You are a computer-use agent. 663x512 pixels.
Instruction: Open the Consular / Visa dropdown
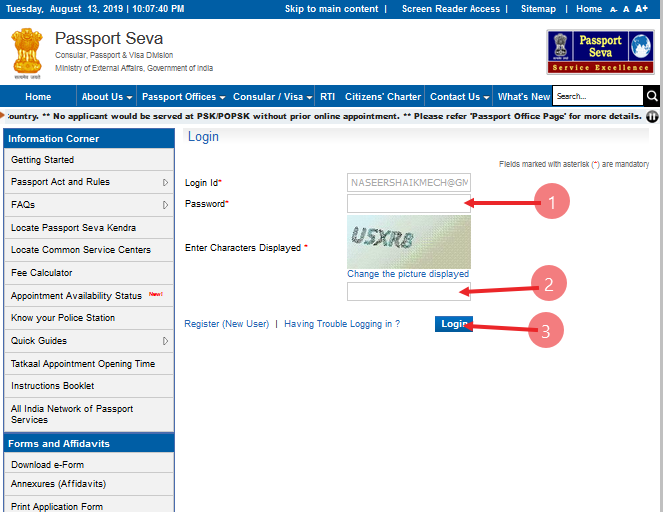[272, 97]
